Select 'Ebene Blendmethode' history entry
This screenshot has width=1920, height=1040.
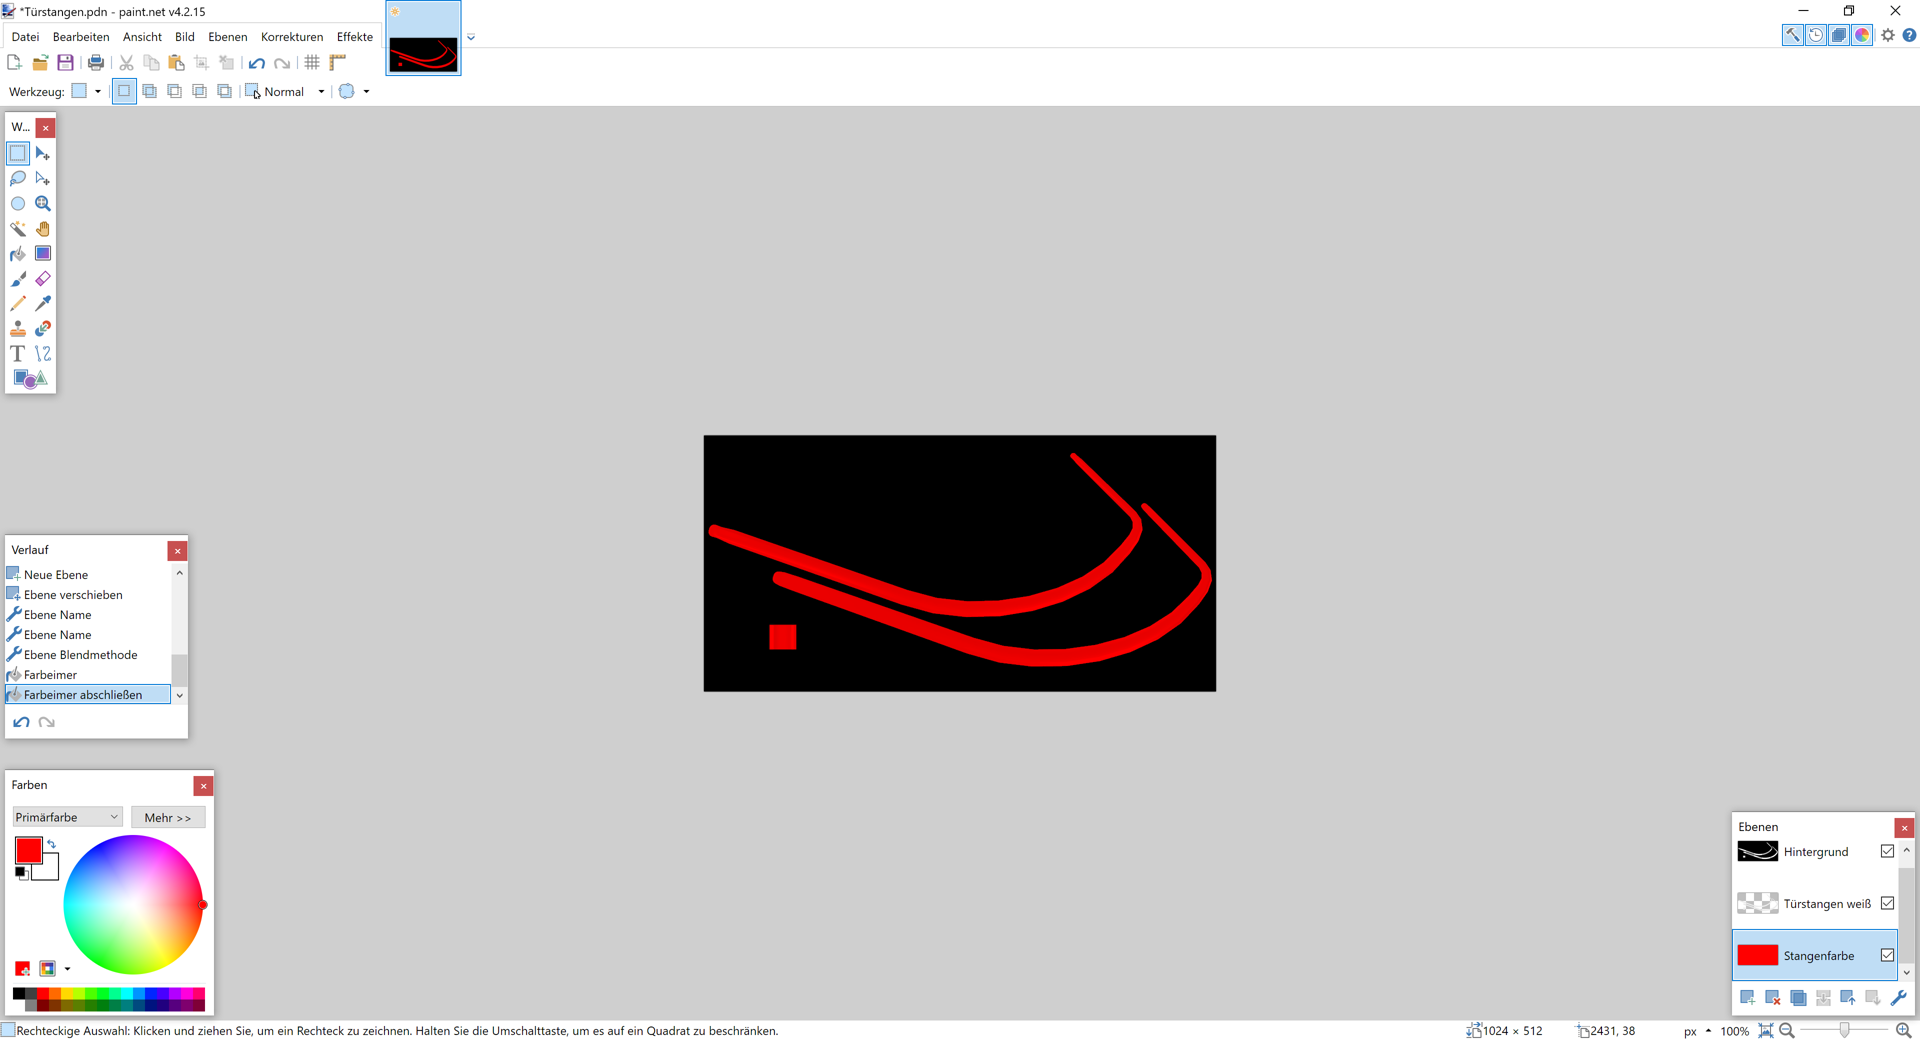pyautogui.click(x=80, y=655)
